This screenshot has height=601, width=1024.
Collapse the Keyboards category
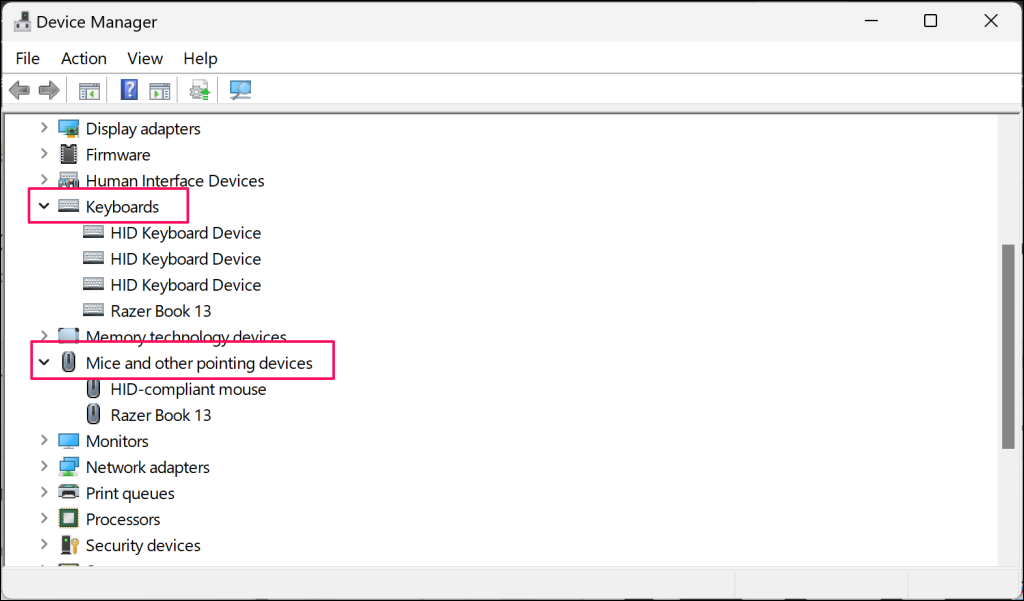44,207
